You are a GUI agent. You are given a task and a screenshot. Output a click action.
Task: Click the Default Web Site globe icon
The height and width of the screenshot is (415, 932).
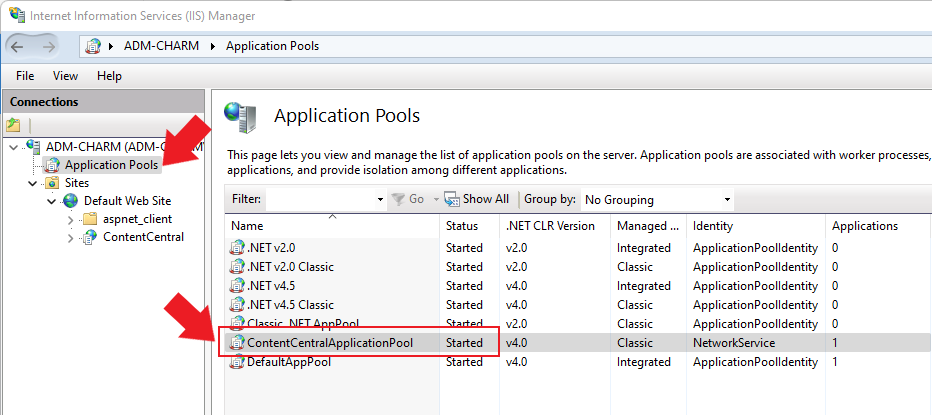coord(71,201)
